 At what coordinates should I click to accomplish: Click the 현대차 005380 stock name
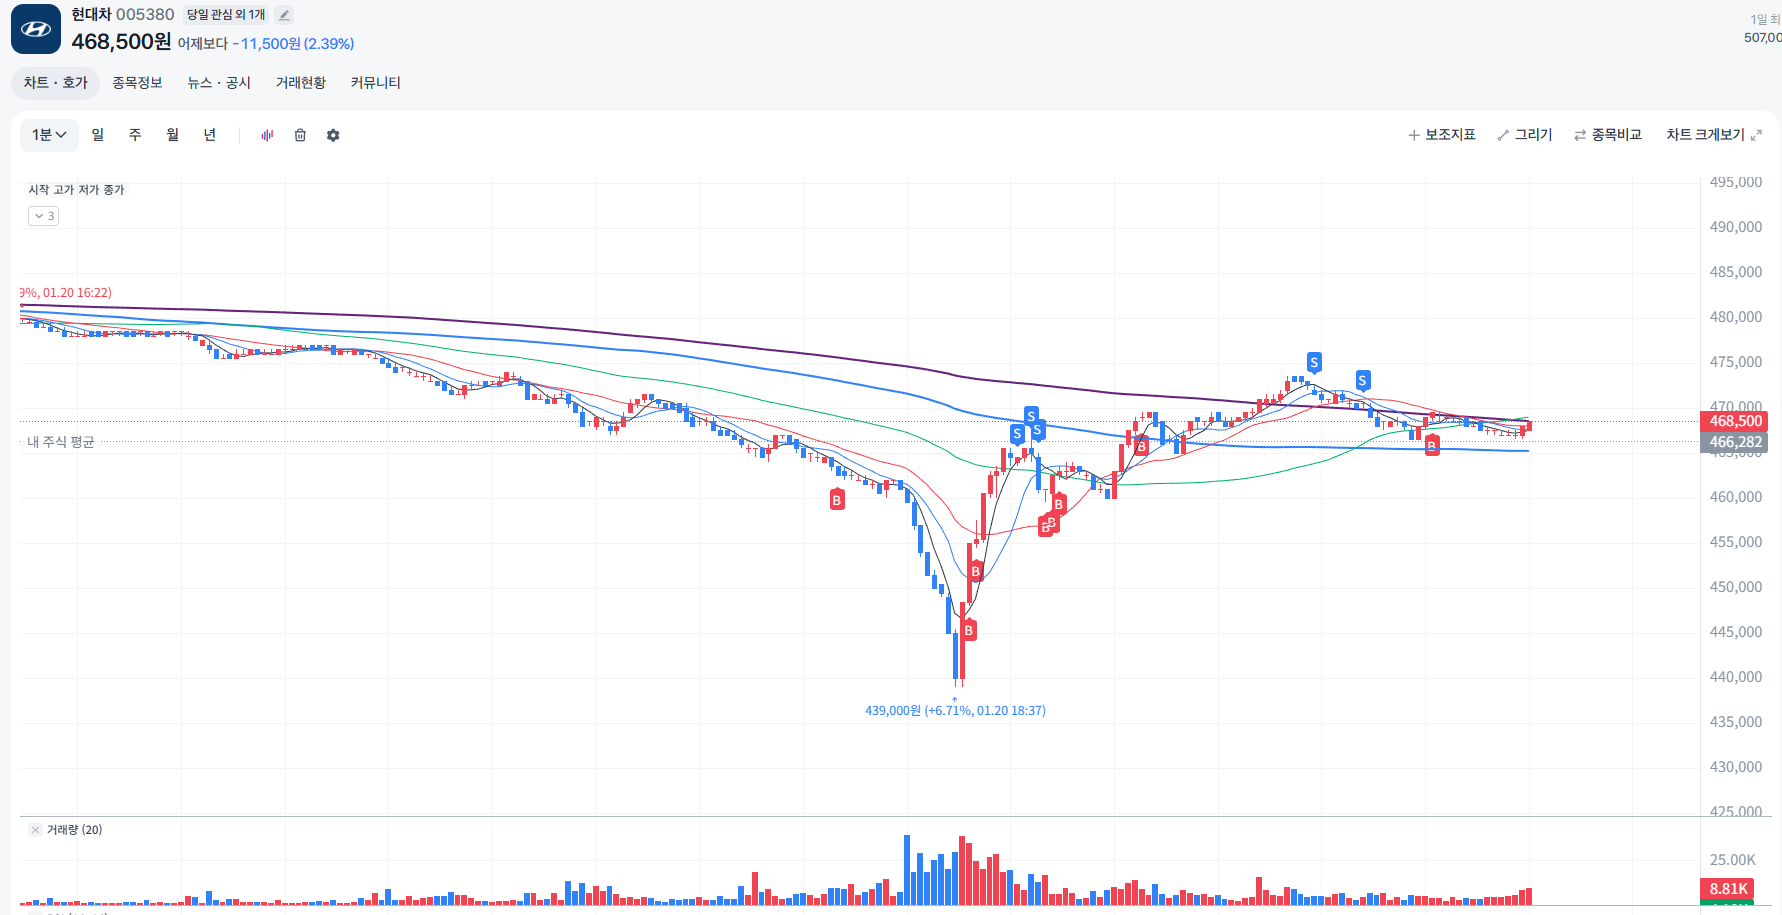click(123, 14)
